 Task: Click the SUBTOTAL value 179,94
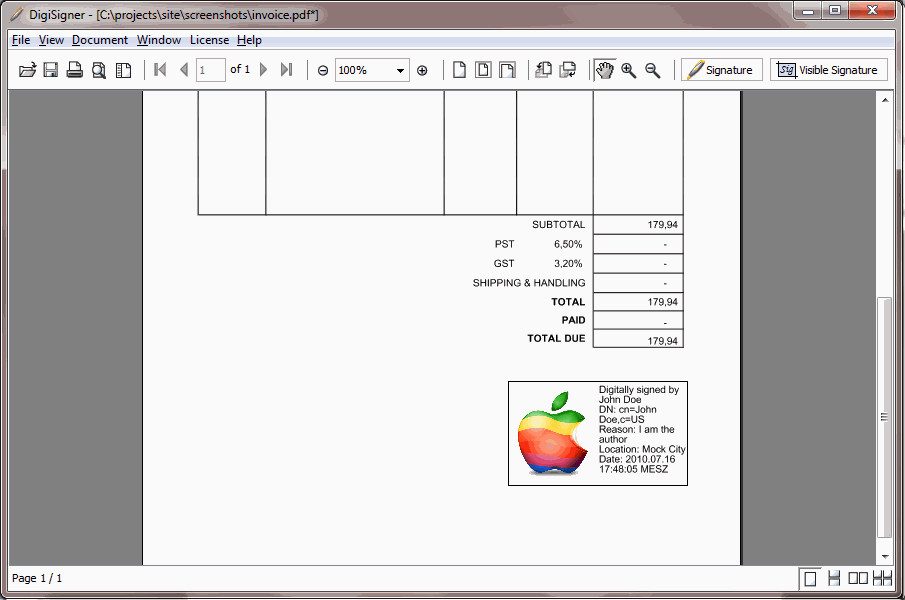[662, 224]
